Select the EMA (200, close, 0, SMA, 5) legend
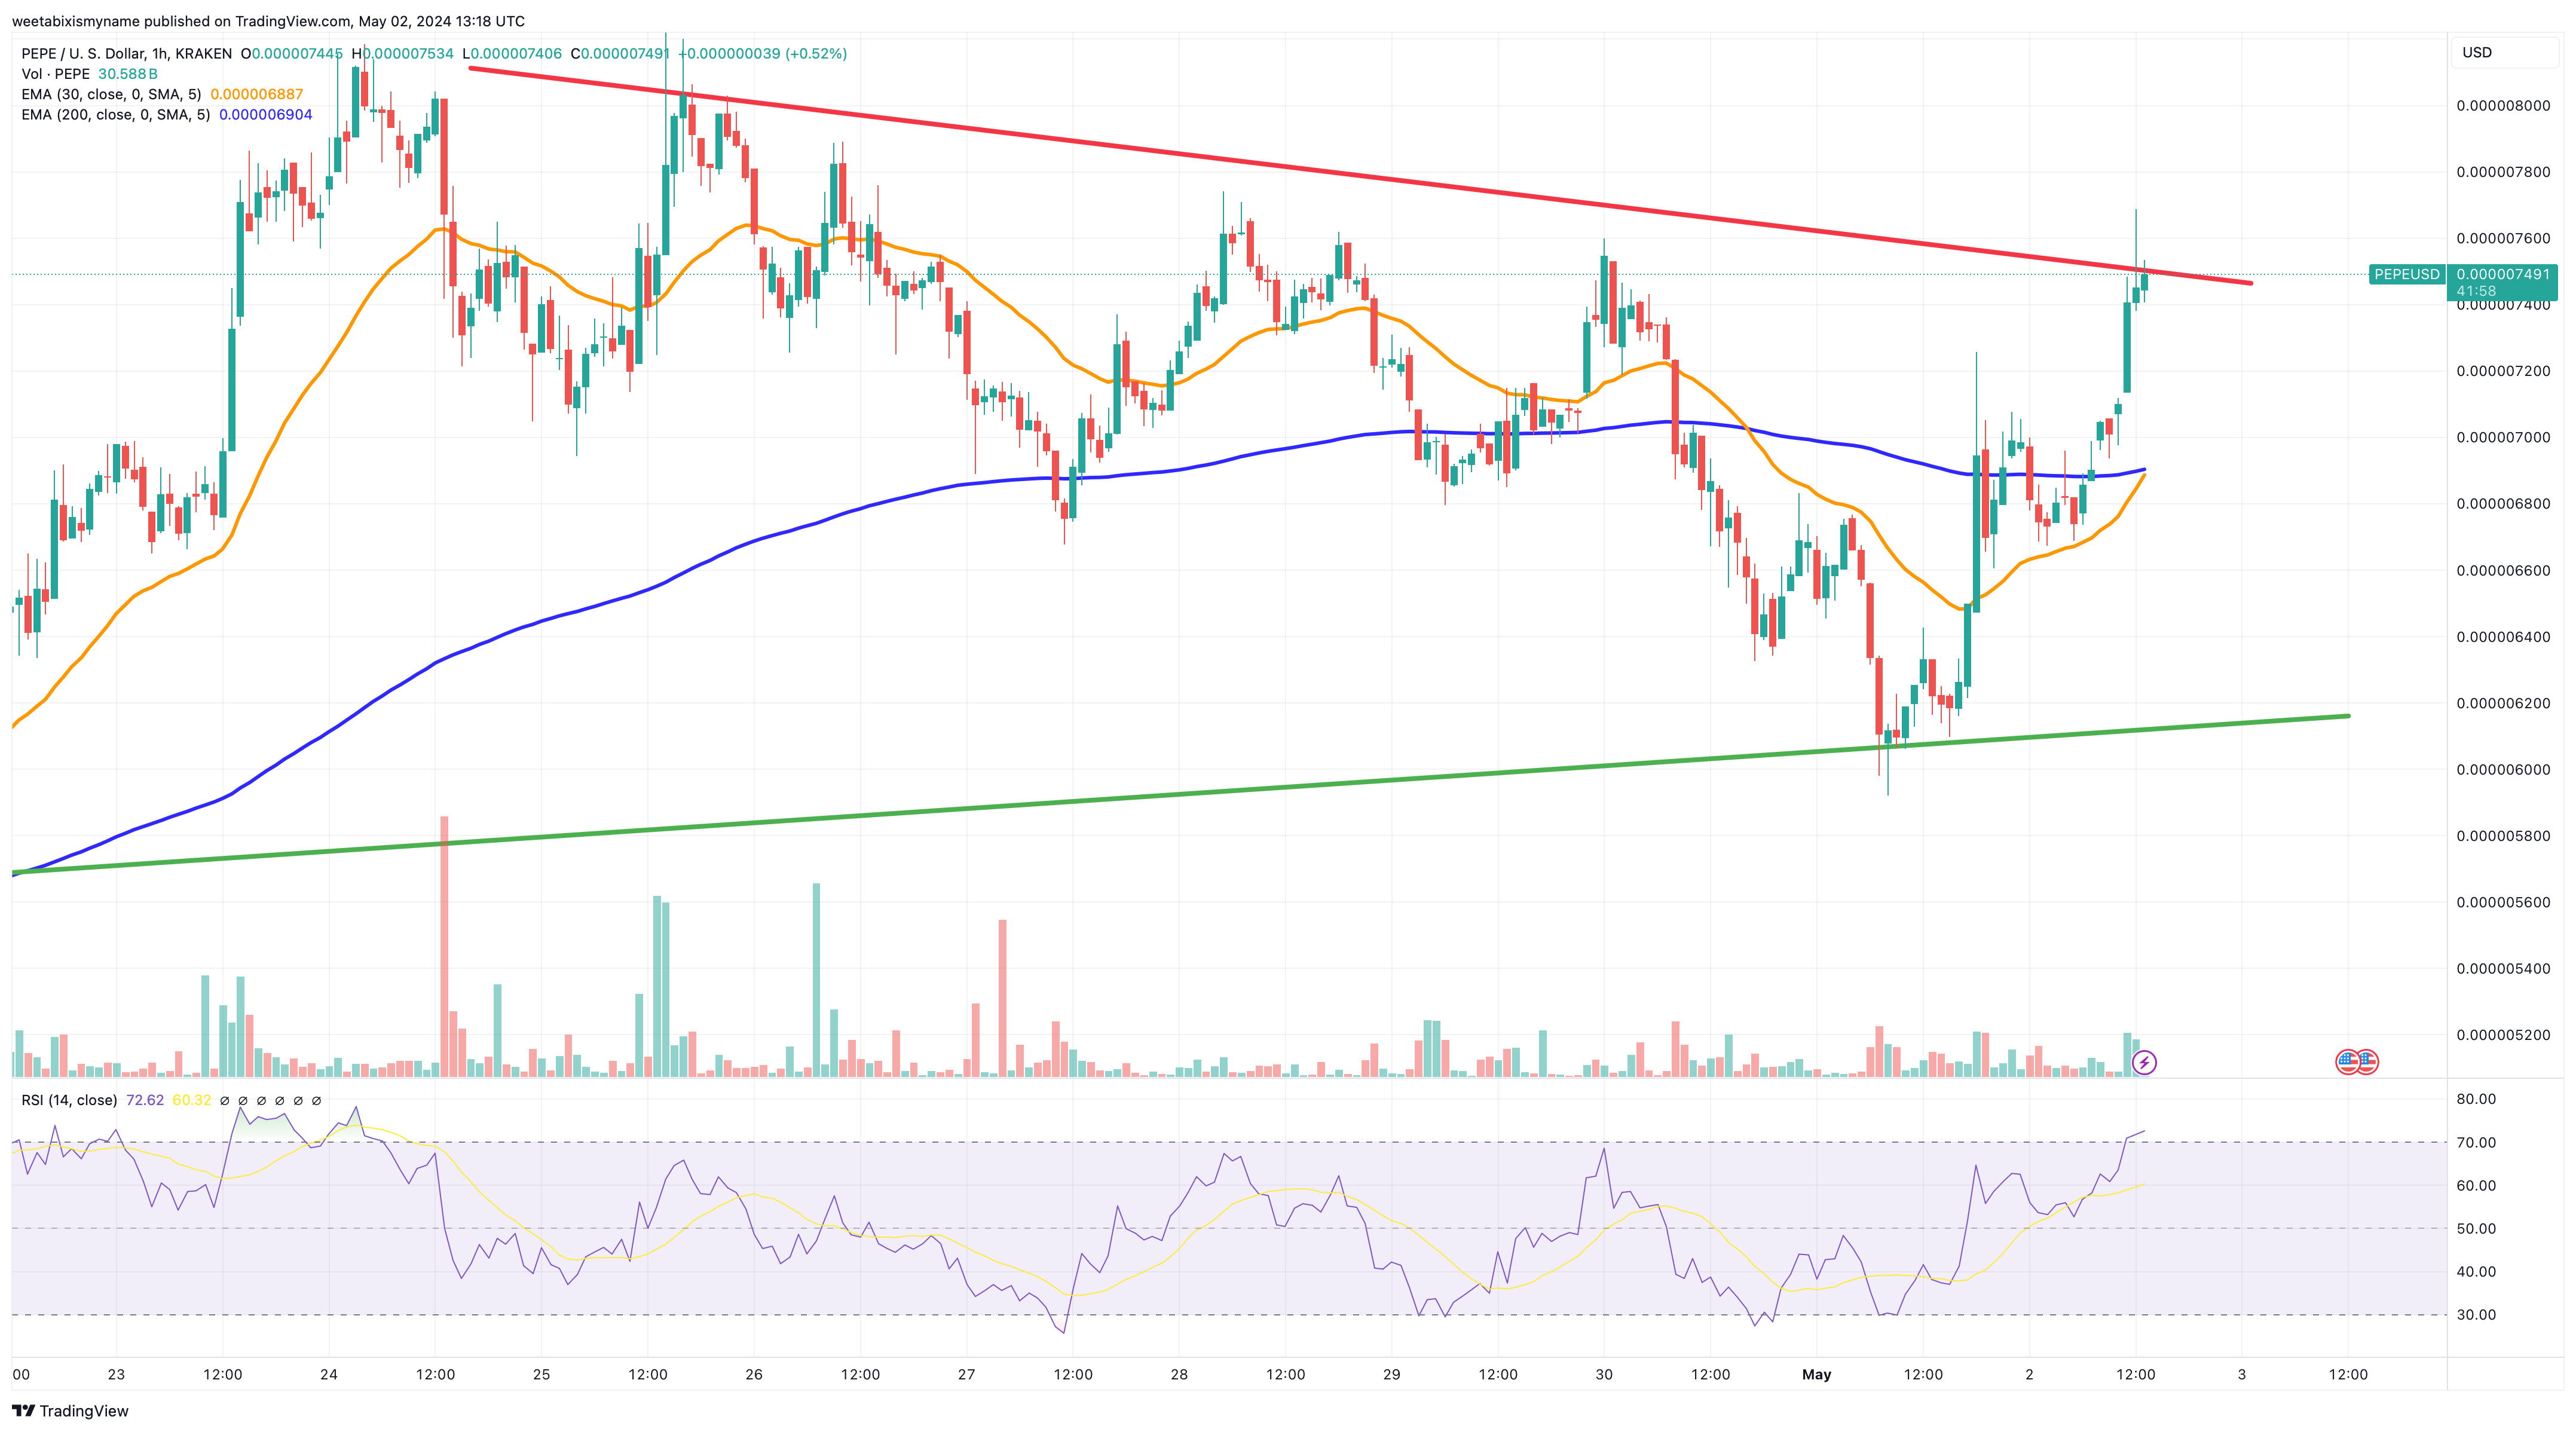This screenshot has width=2576, height=1432. [116, 115]
